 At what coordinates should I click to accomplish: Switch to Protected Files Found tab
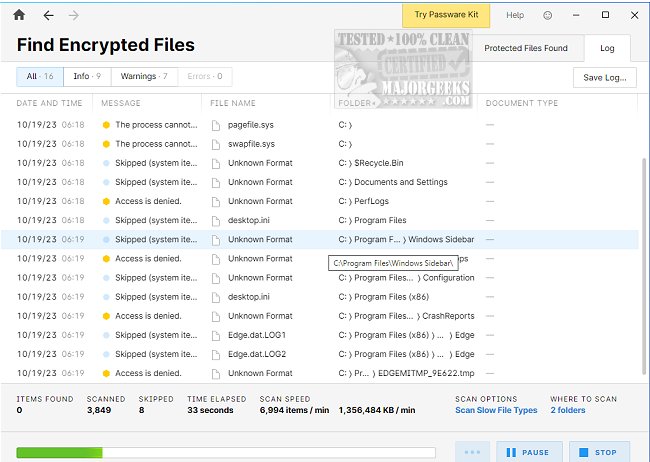526,48
